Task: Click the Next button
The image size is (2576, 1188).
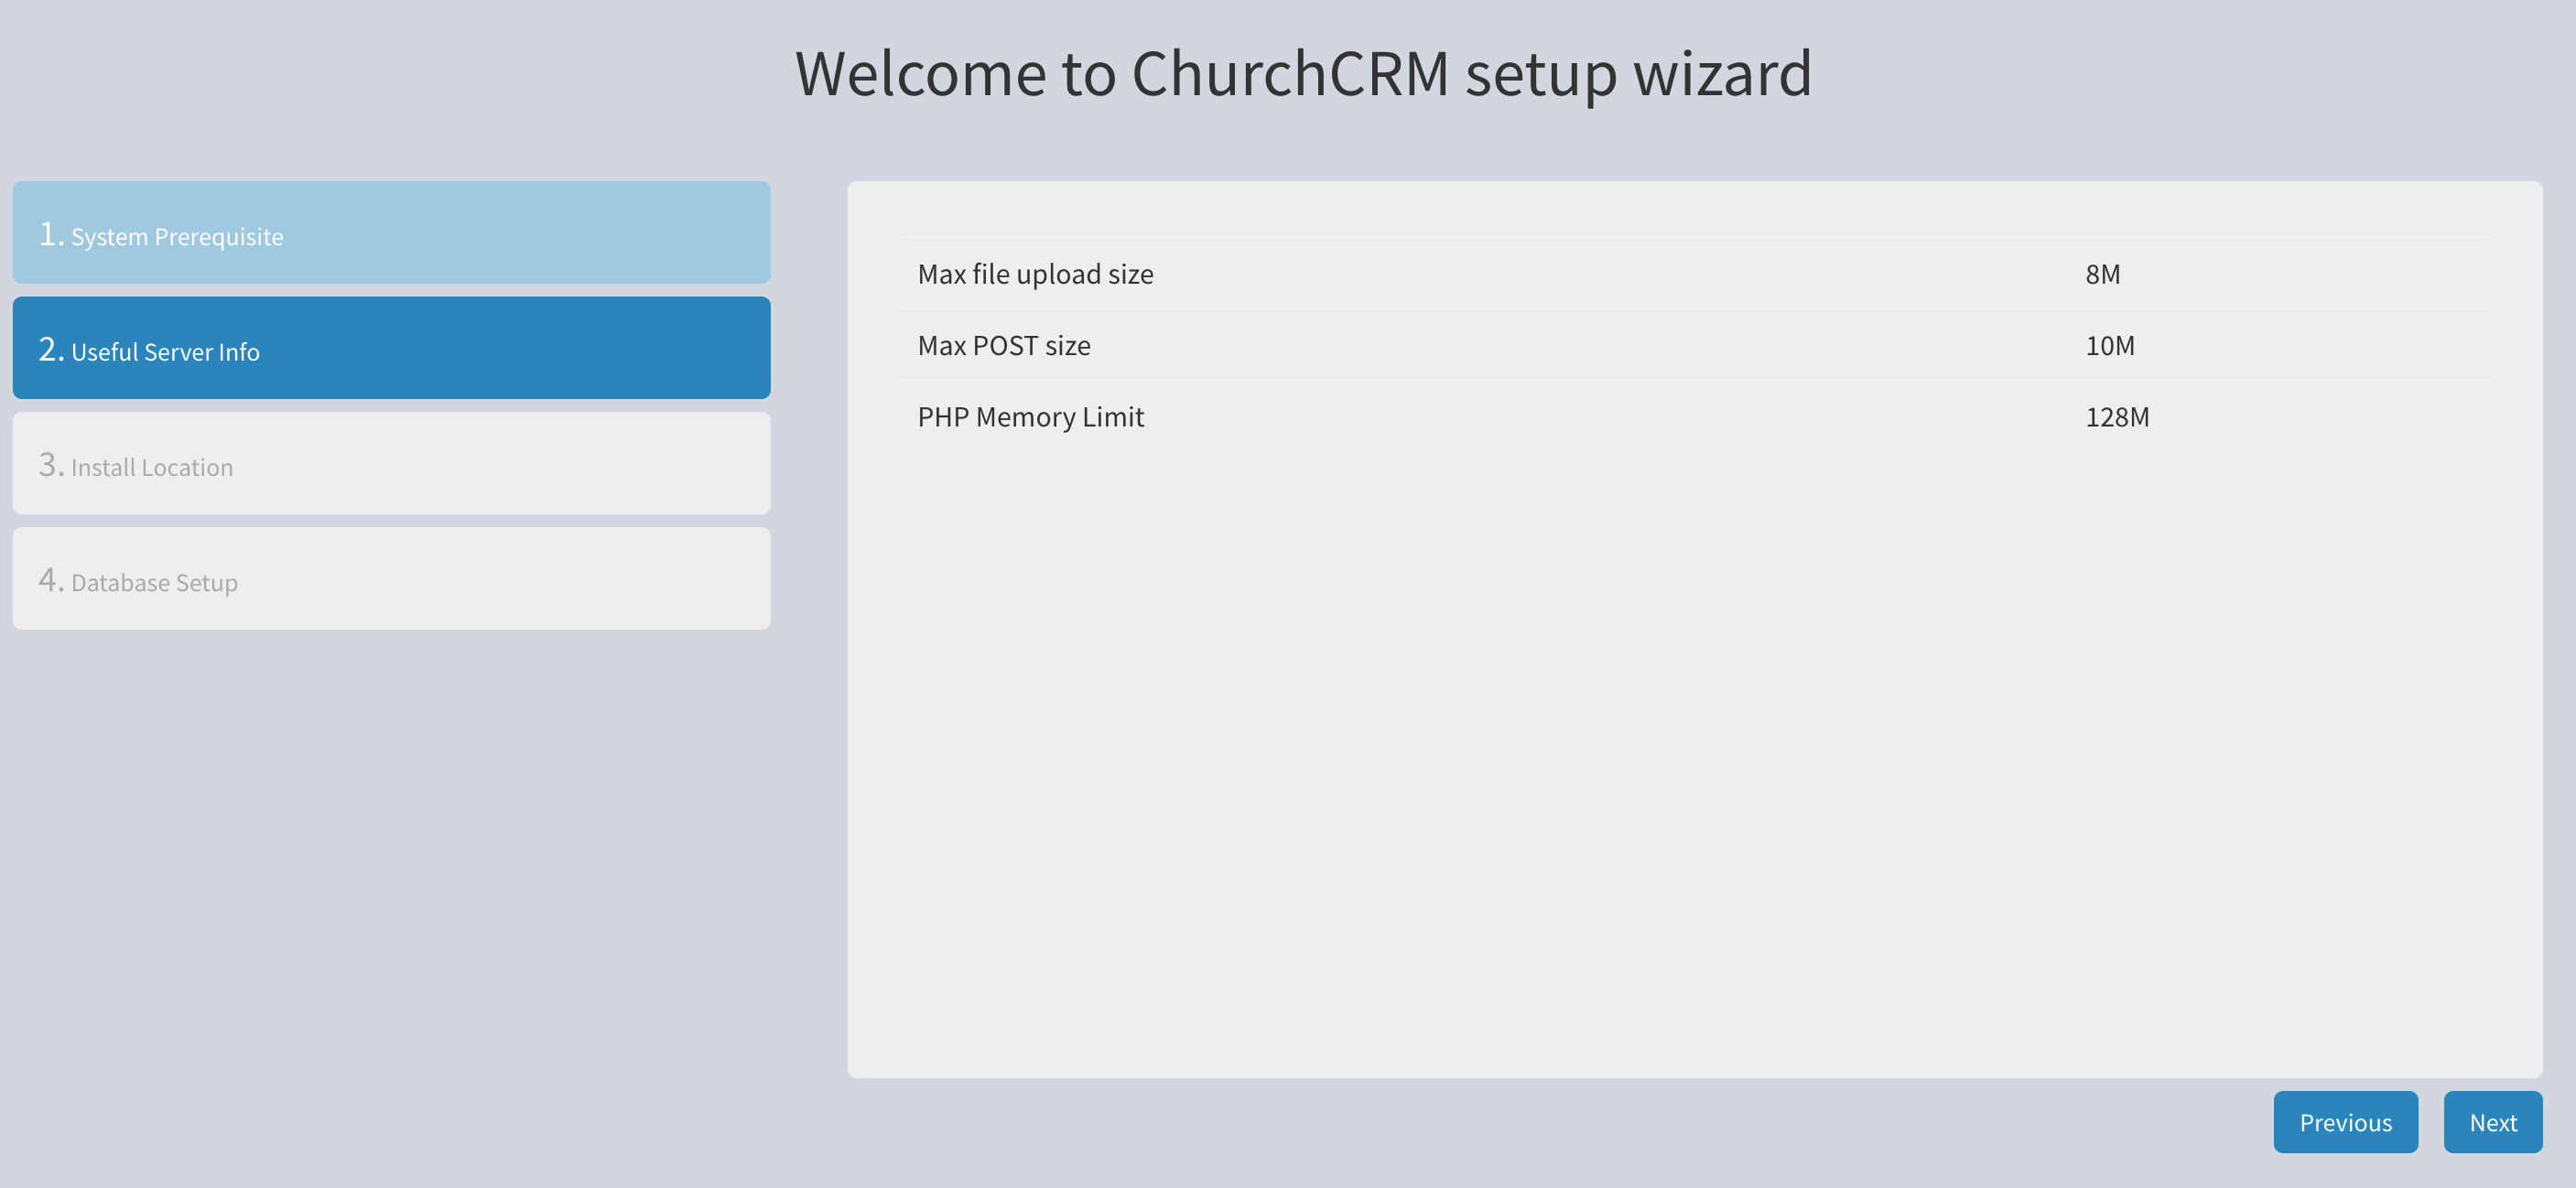Action: pos(2492,1122)
